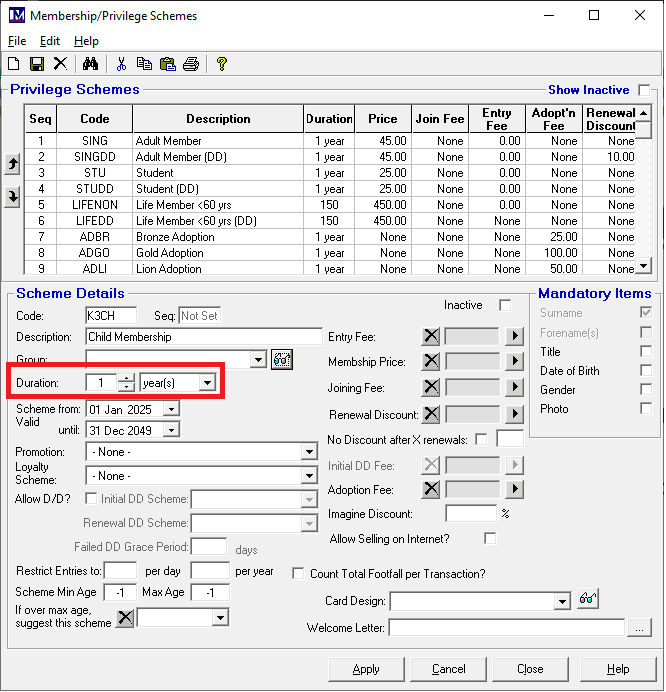Click the Description text field
This screenshot has height=692, width=666.
(x=203, y=337)
